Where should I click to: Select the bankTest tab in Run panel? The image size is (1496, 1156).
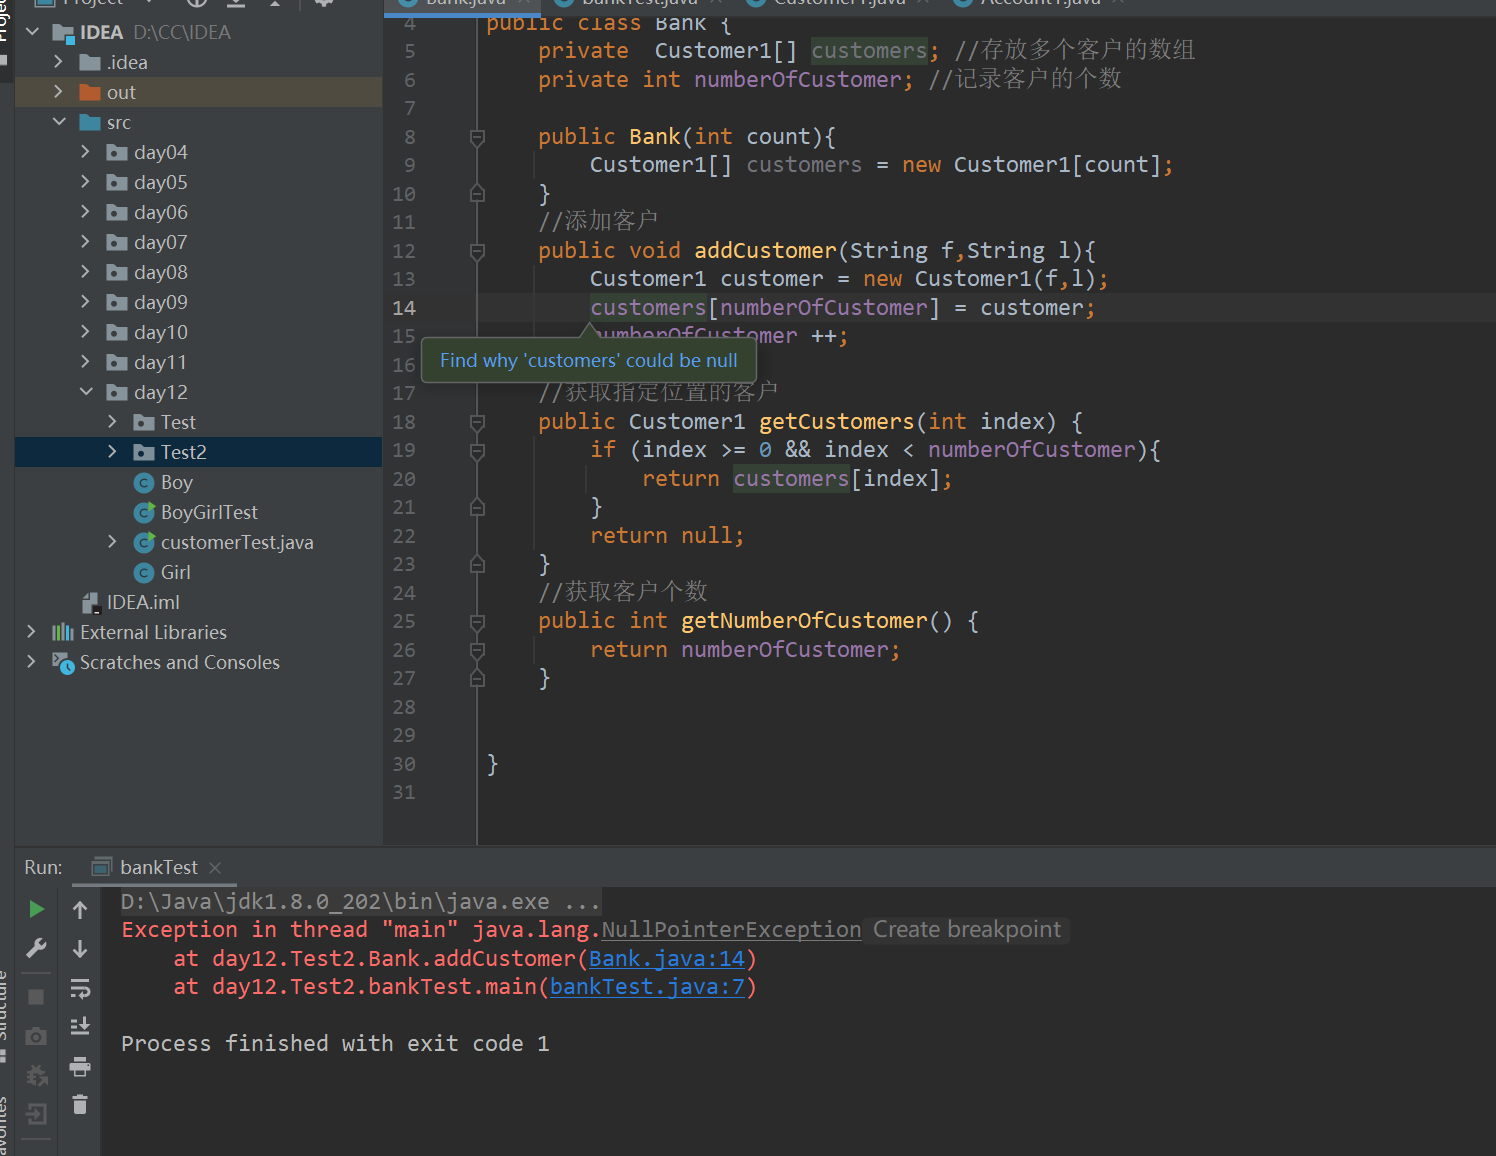tap(158, 868)
